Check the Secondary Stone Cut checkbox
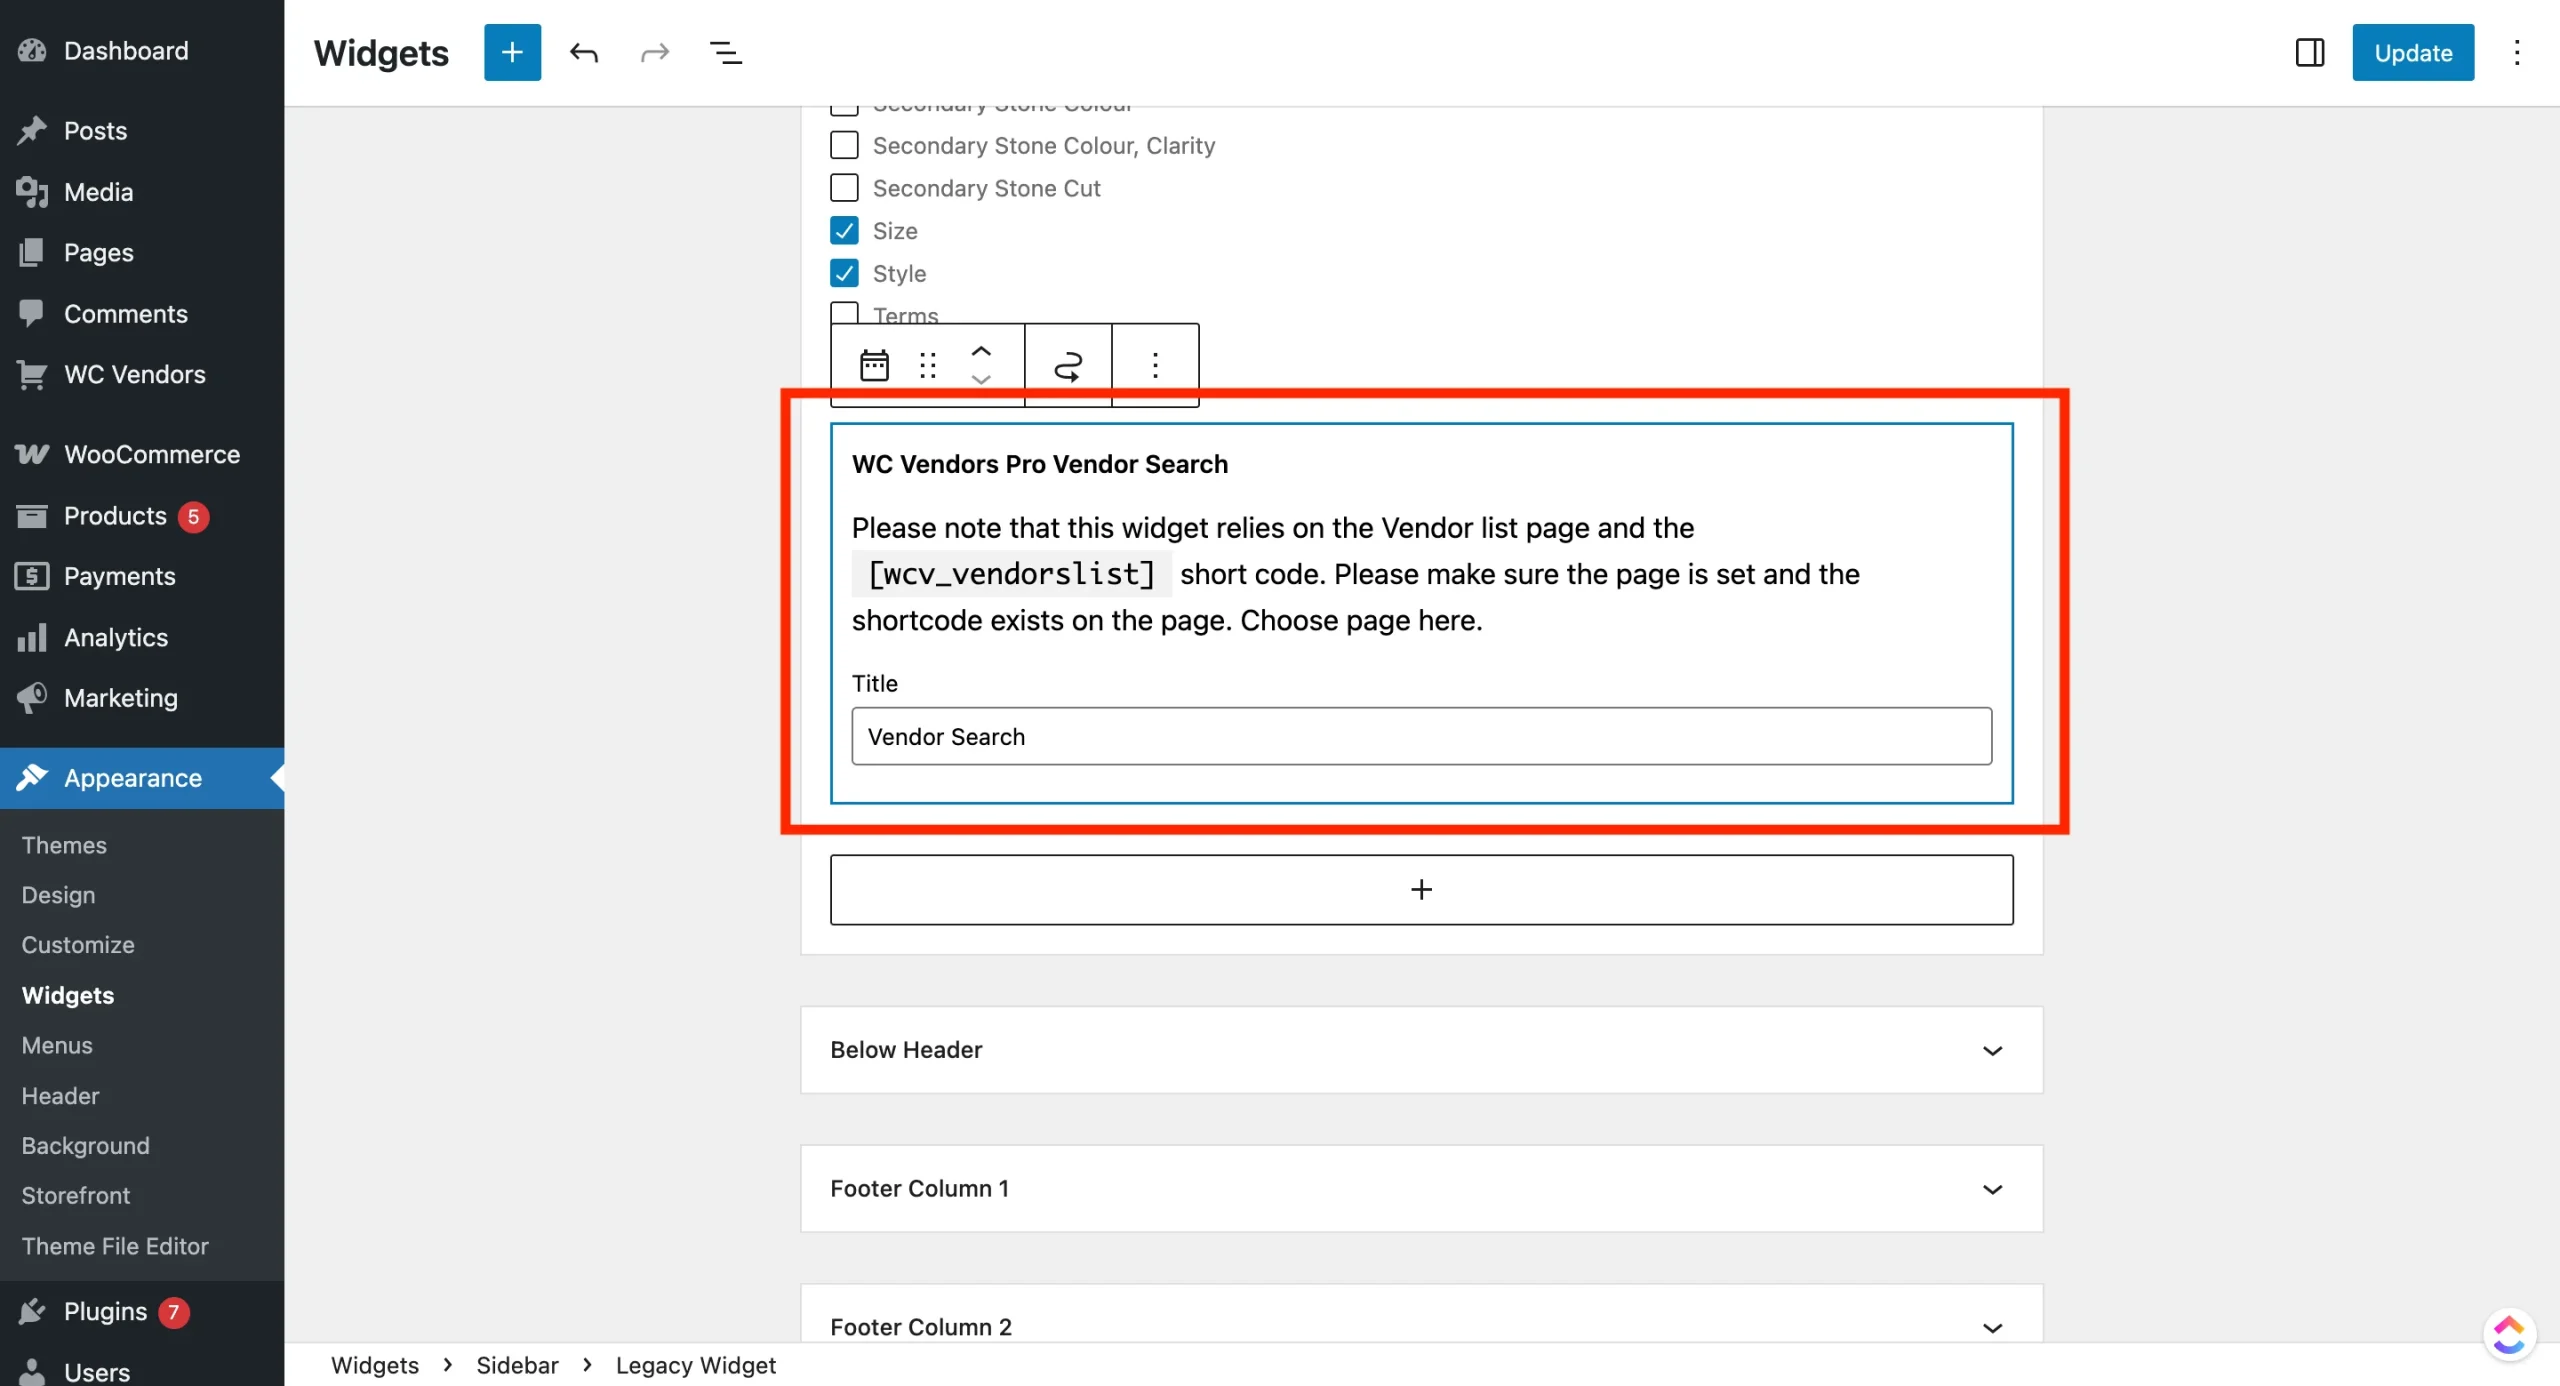The height and width of the screenshot is (1386, 2560). [x=844, y=188]
